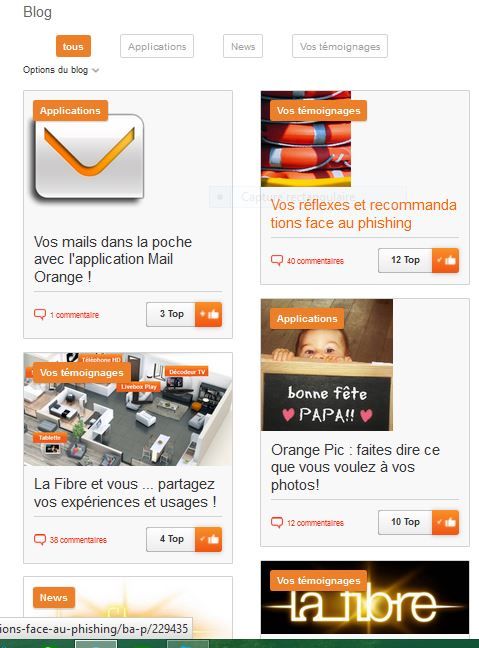Open the mail envelope thumbnail image
This screenshot has width=479, height=648.
tap(89, 157)
